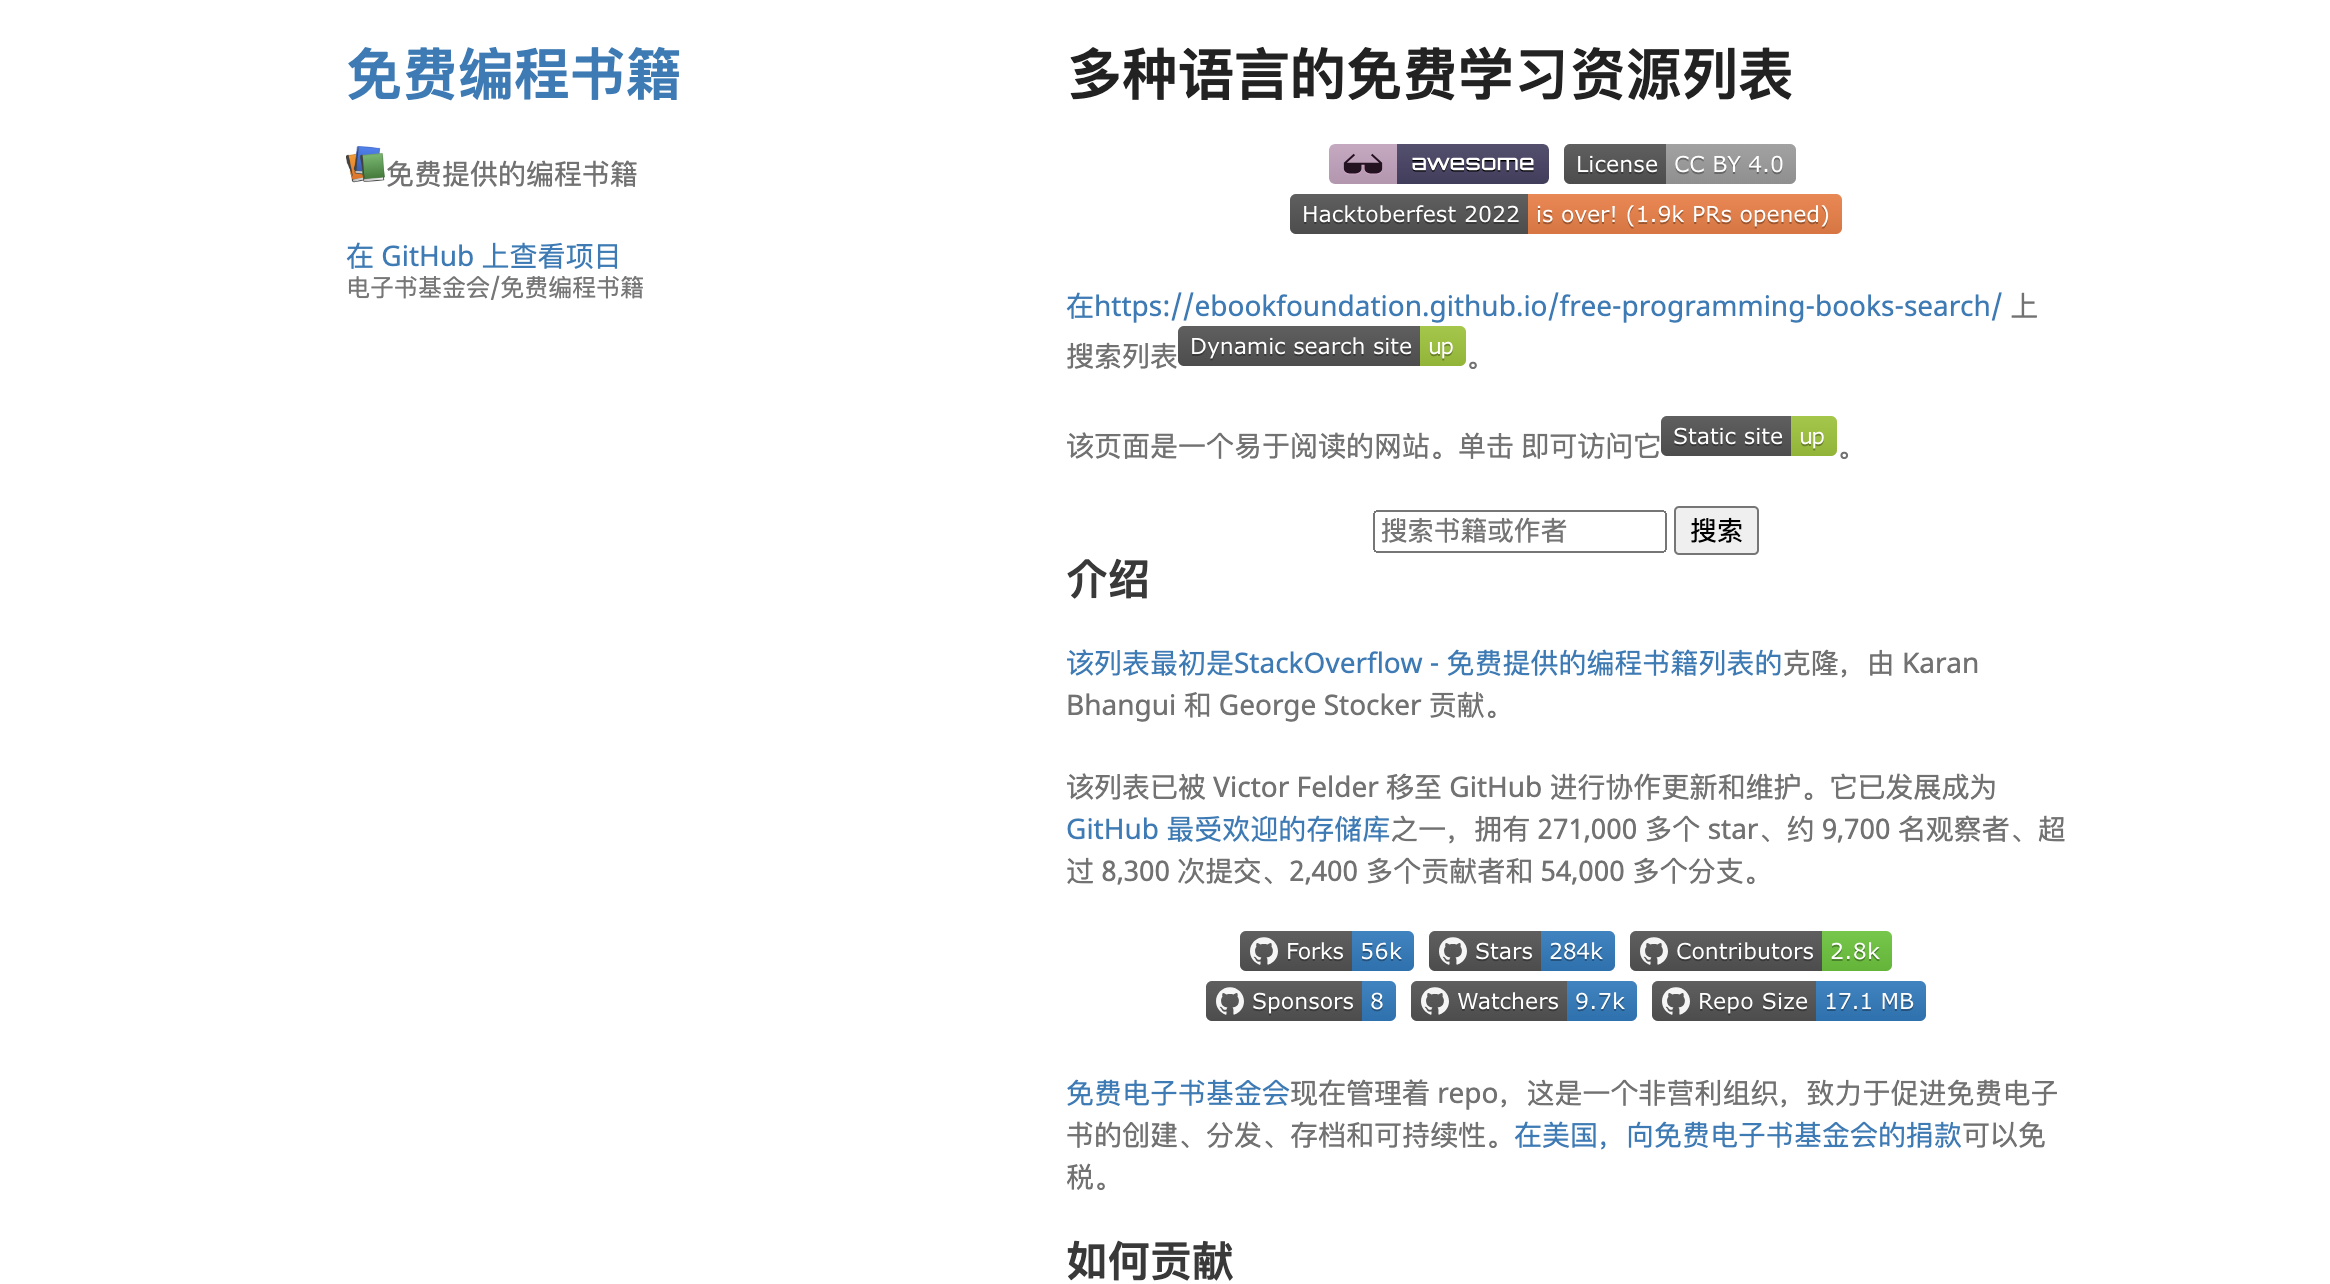Click the 介绍 heading
Viewport: 2330px width, 1284px height.
tap(1108, 580)
